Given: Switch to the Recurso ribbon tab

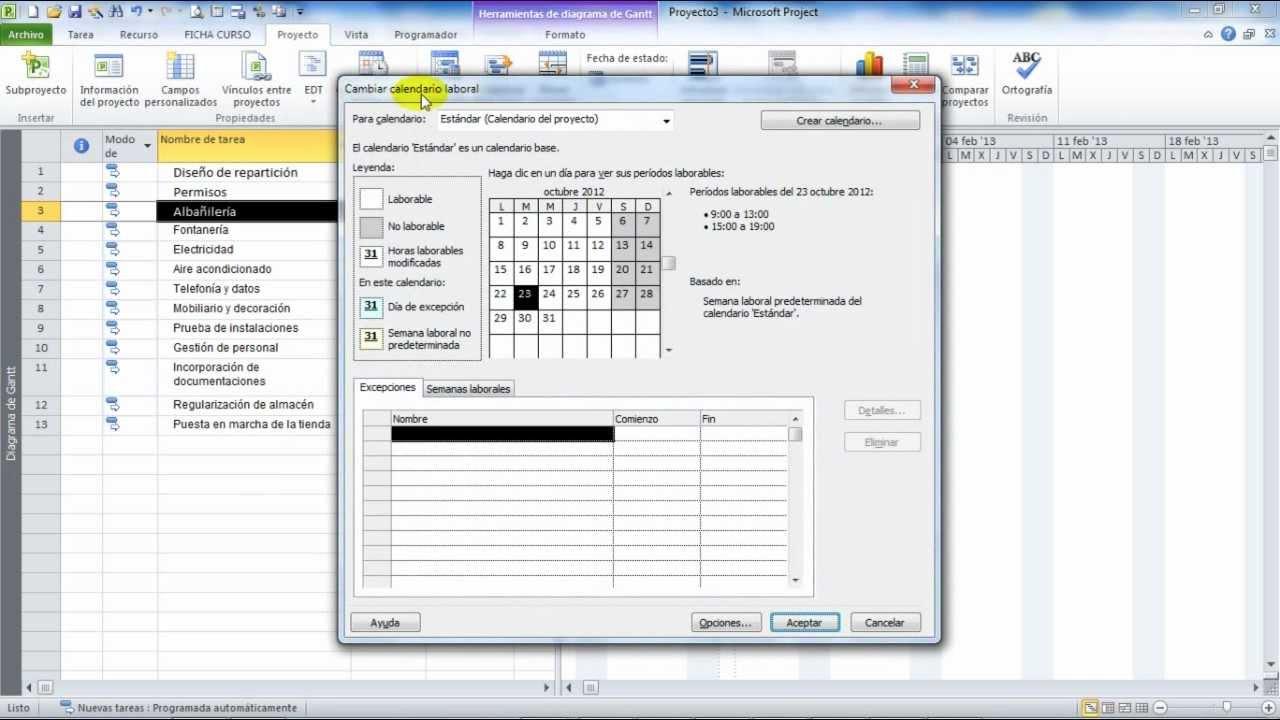Looking at the screenshot, I should [138, 34].
